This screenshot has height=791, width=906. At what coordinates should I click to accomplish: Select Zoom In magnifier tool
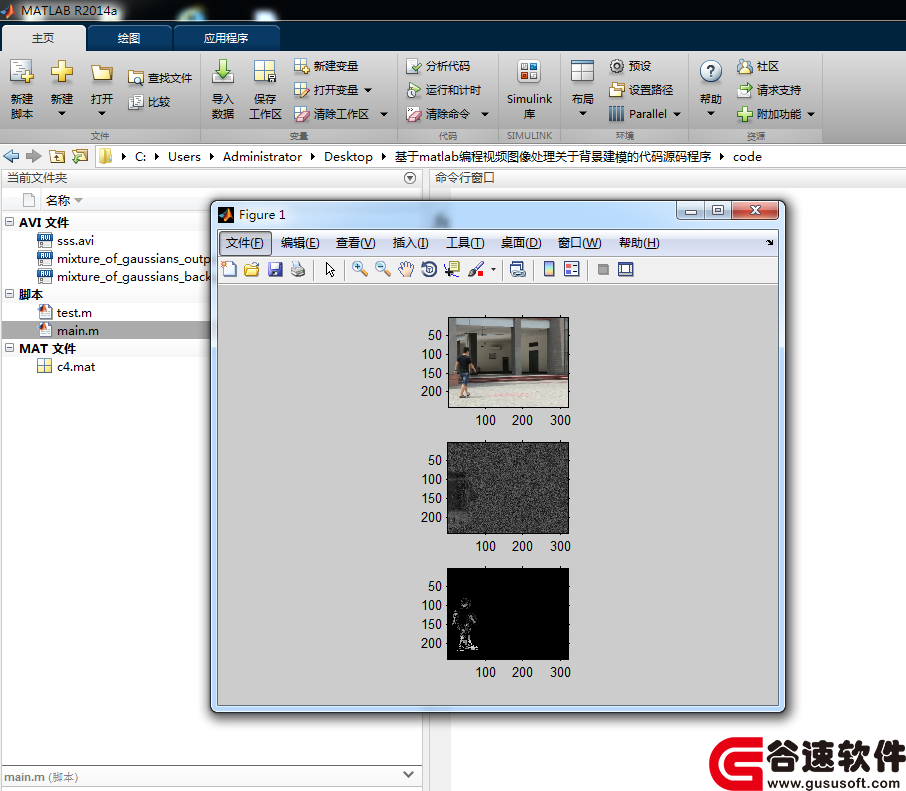(359, 269)
